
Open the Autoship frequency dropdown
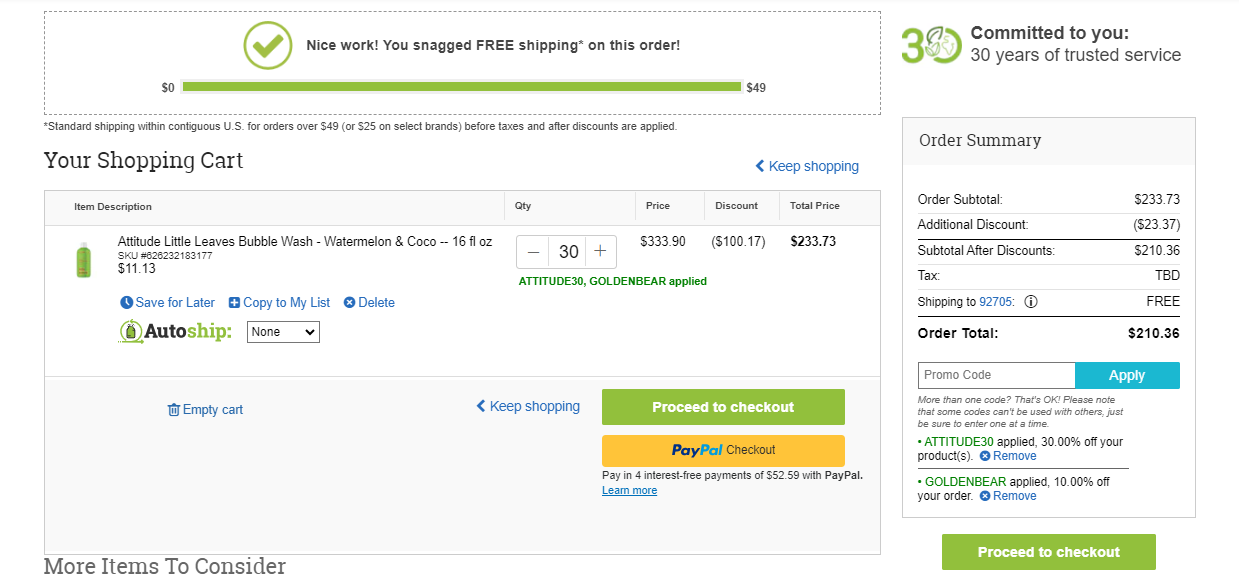pyautogui.click(x=283, y=332)
